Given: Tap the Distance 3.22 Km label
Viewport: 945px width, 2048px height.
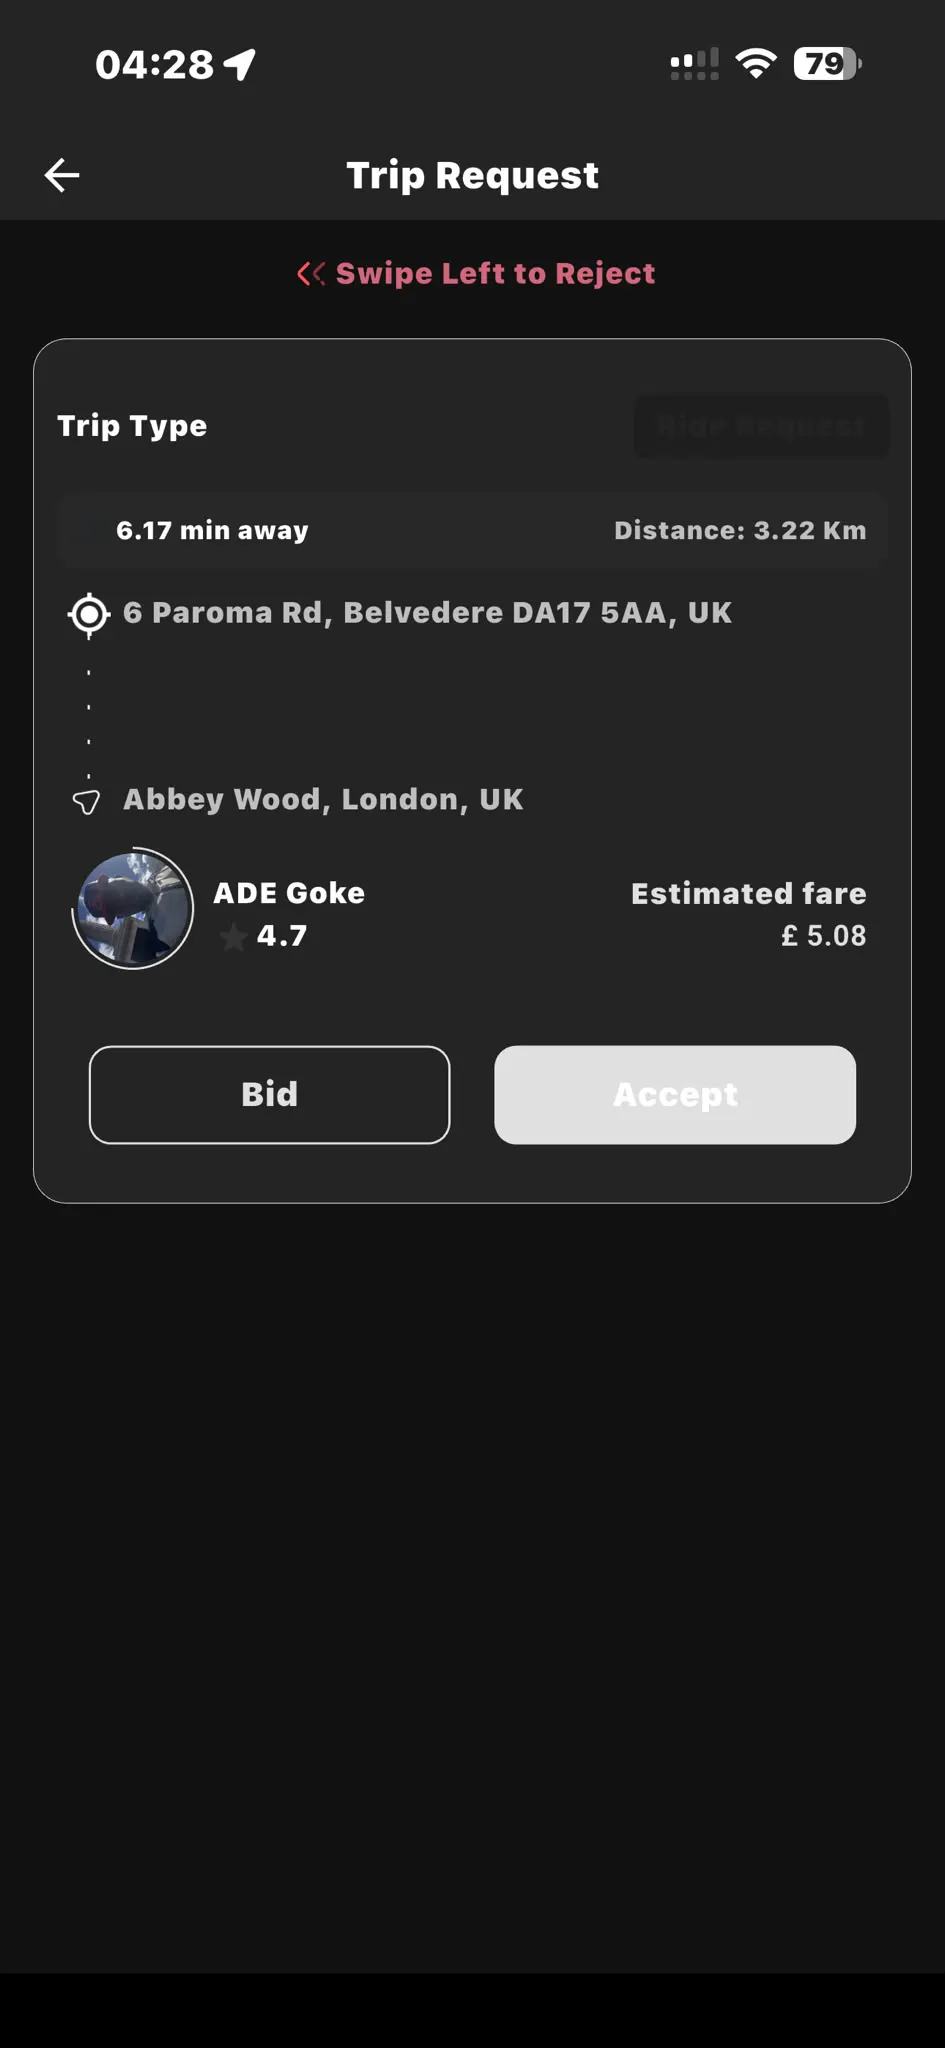Looking at the screenshot, I should click(740, 531).
